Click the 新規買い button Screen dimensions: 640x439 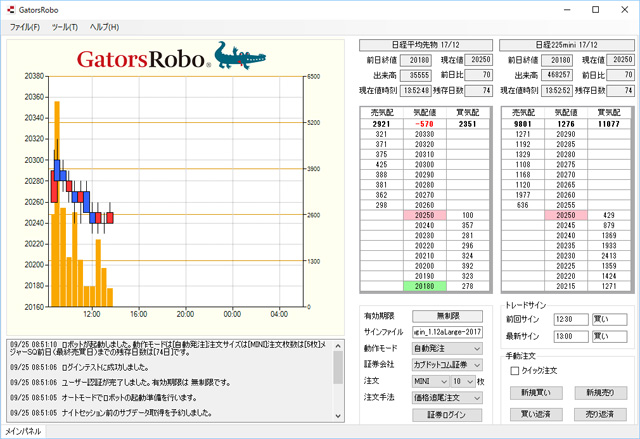pos(536,393)
